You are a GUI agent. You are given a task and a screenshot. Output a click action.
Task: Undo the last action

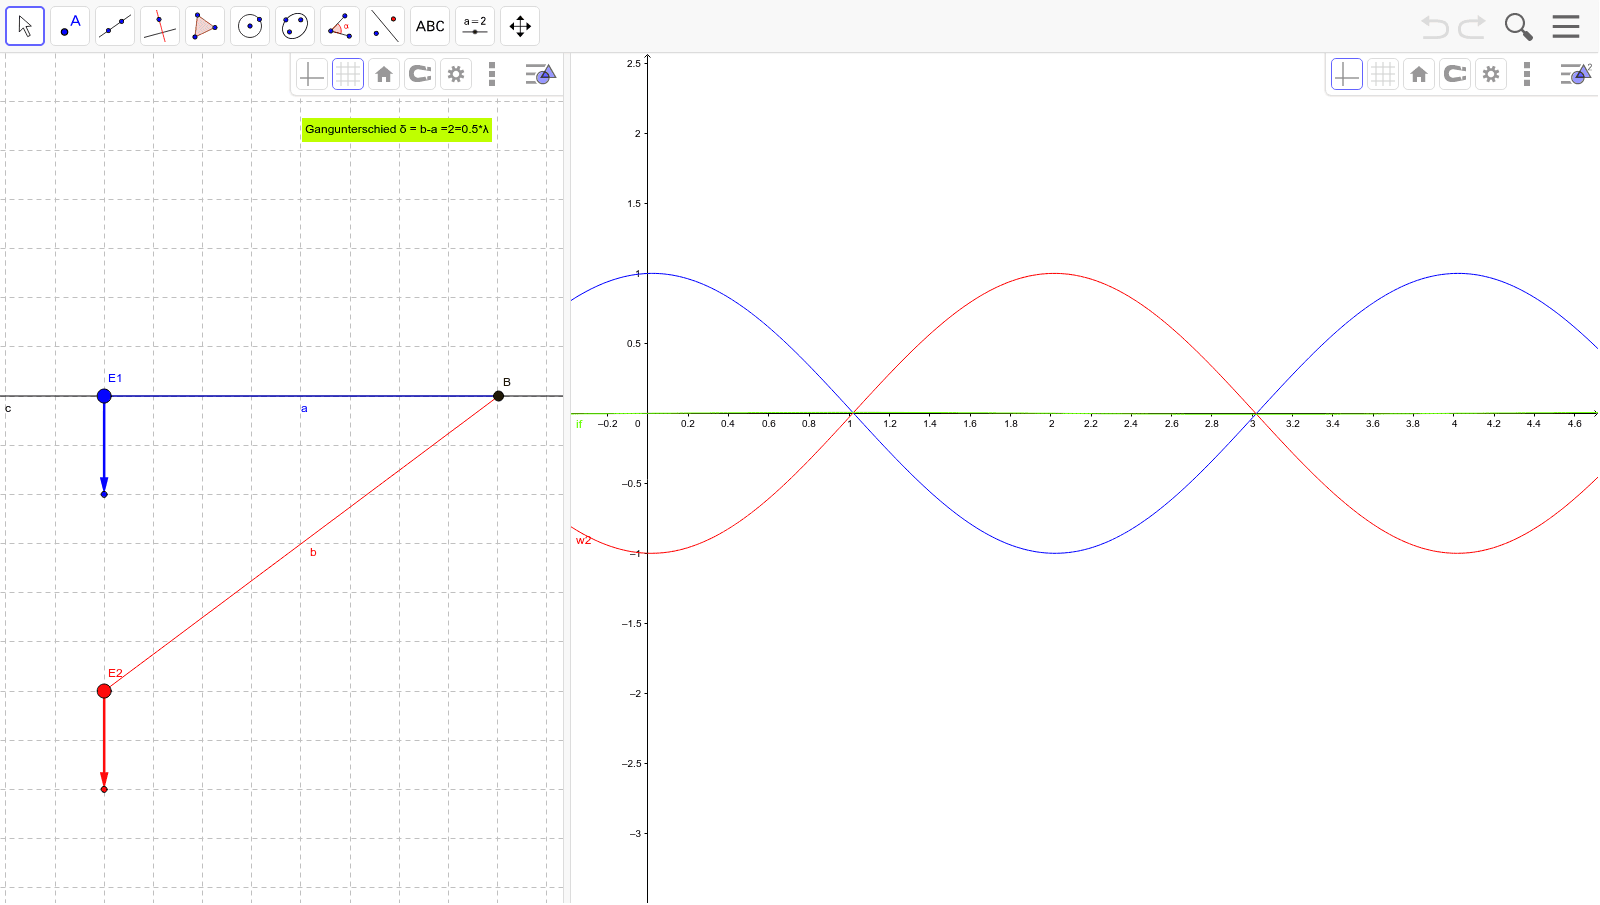1435,27
